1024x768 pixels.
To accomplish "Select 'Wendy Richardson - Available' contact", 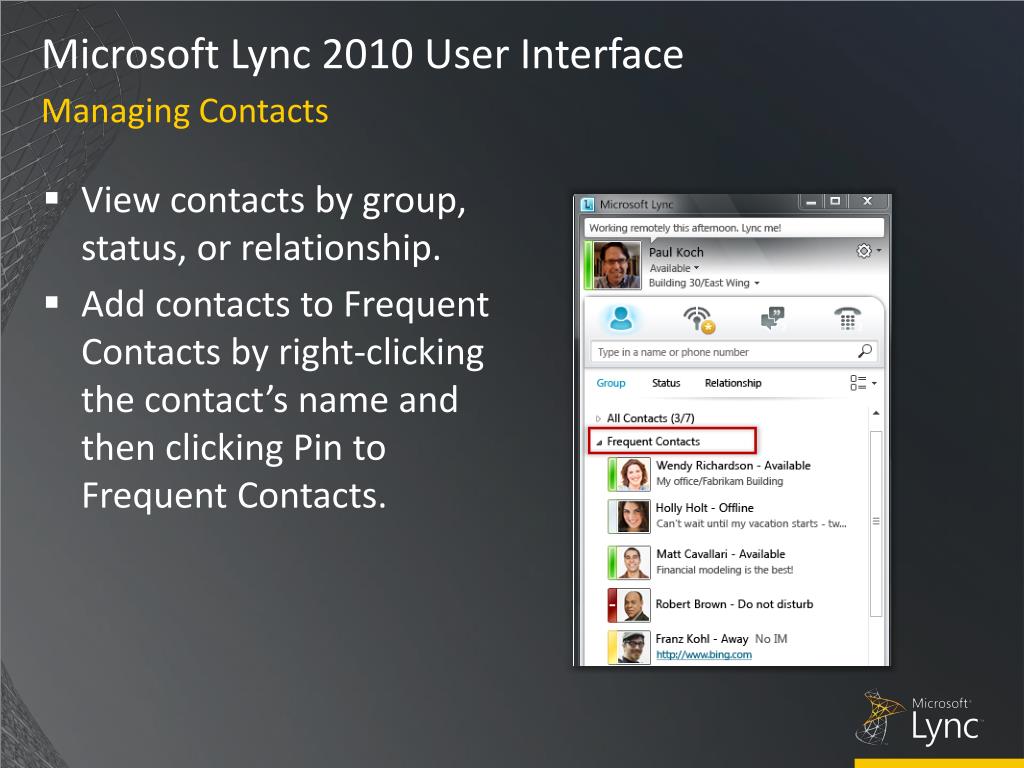I will click(x=733, y=465).
